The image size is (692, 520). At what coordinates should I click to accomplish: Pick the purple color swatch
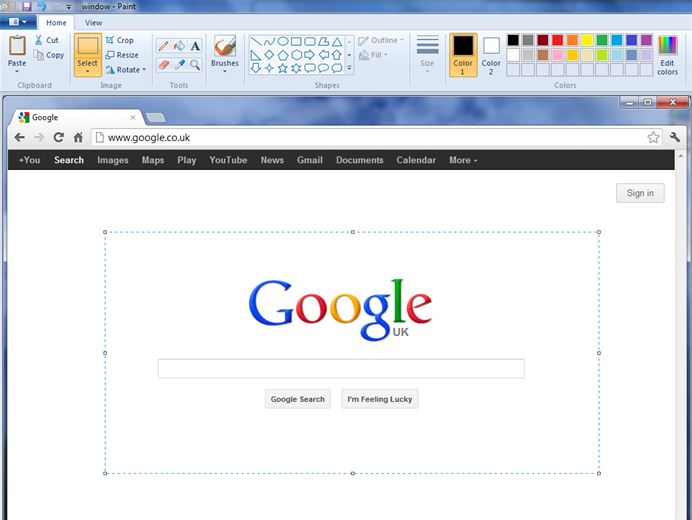tap(646, 40)
